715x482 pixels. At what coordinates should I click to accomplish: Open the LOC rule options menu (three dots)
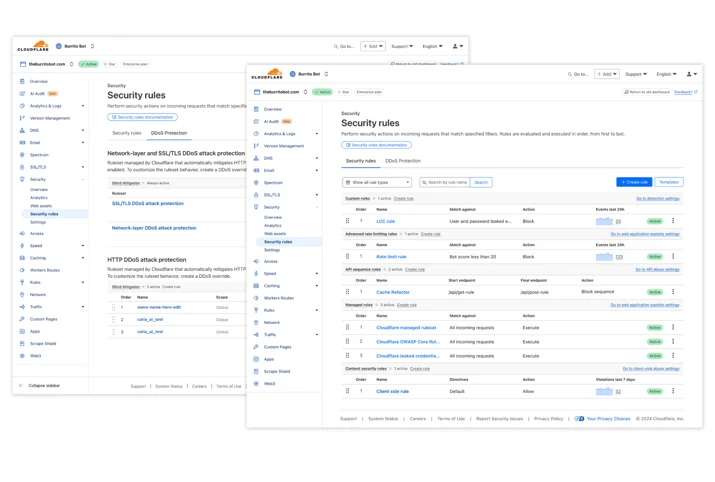(x=673, y=221)
